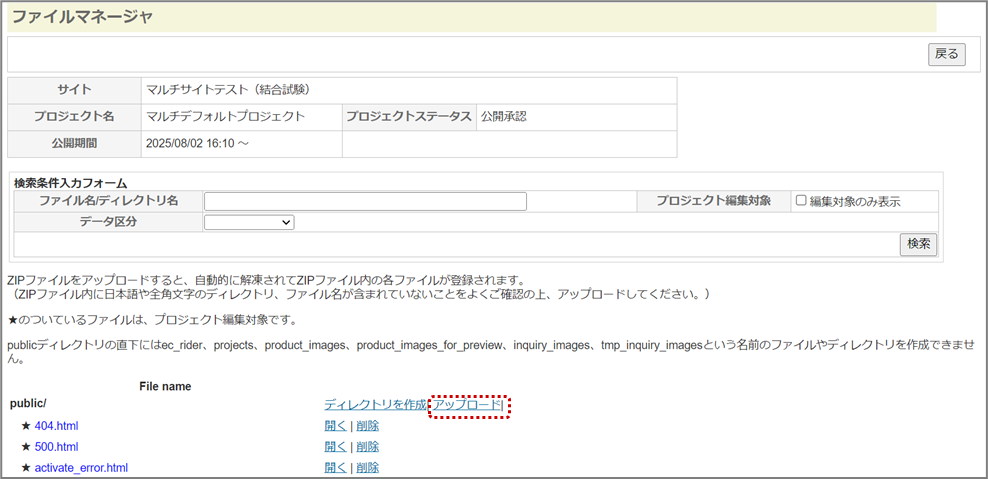
Task: Enable the 編集対象のみ表示 checkbox
Action: click(x=801, y=200)
